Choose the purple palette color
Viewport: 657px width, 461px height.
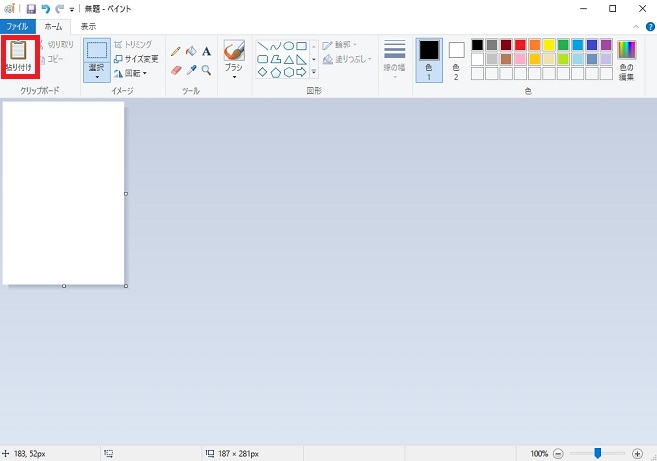tap(606, 45)
